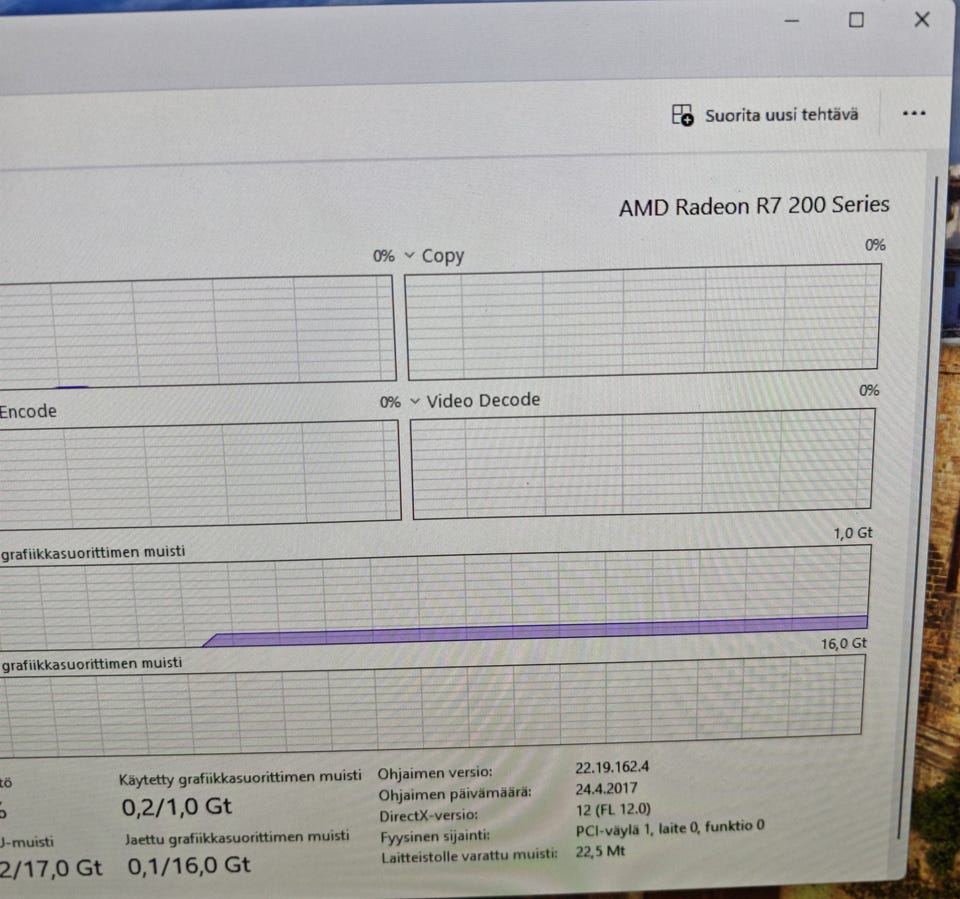Click the Copy engine label
The image size is (960, 899).
pyautogui.click(x=443, y=256)
